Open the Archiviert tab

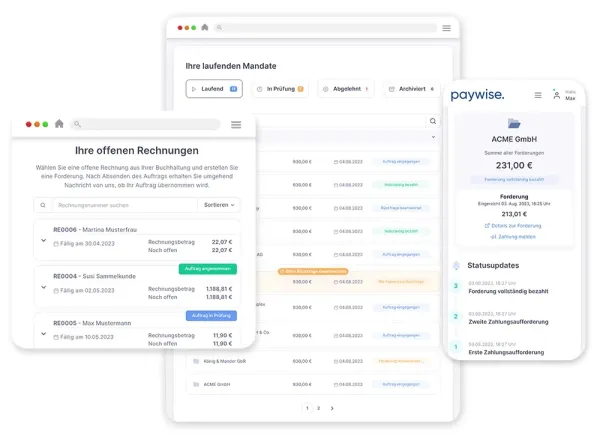(411, 89)
